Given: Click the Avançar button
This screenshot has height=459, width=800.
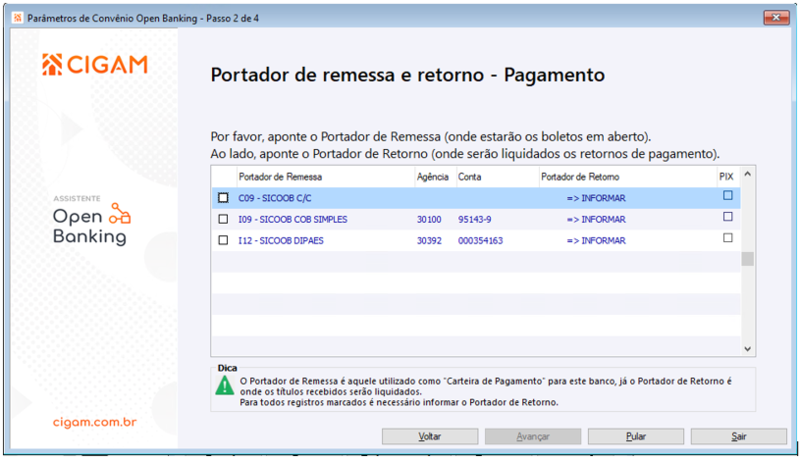Looking at the screenshot, I should pyautogui.click(x=533, y=437).
